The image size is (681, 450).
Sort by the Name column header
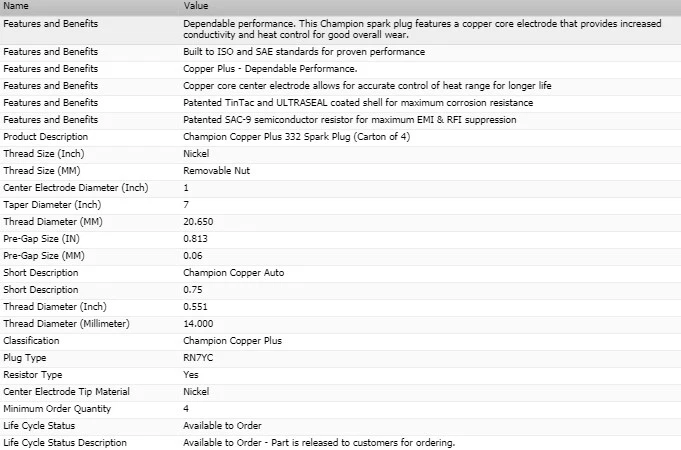(16, 6)
